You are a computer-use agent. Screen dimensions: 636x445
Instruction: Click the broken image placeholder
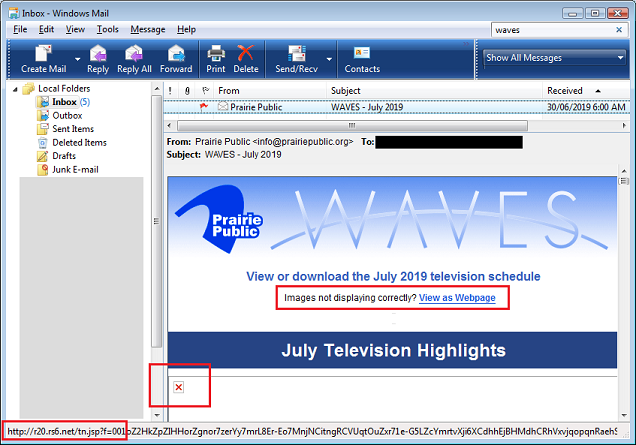178,387
